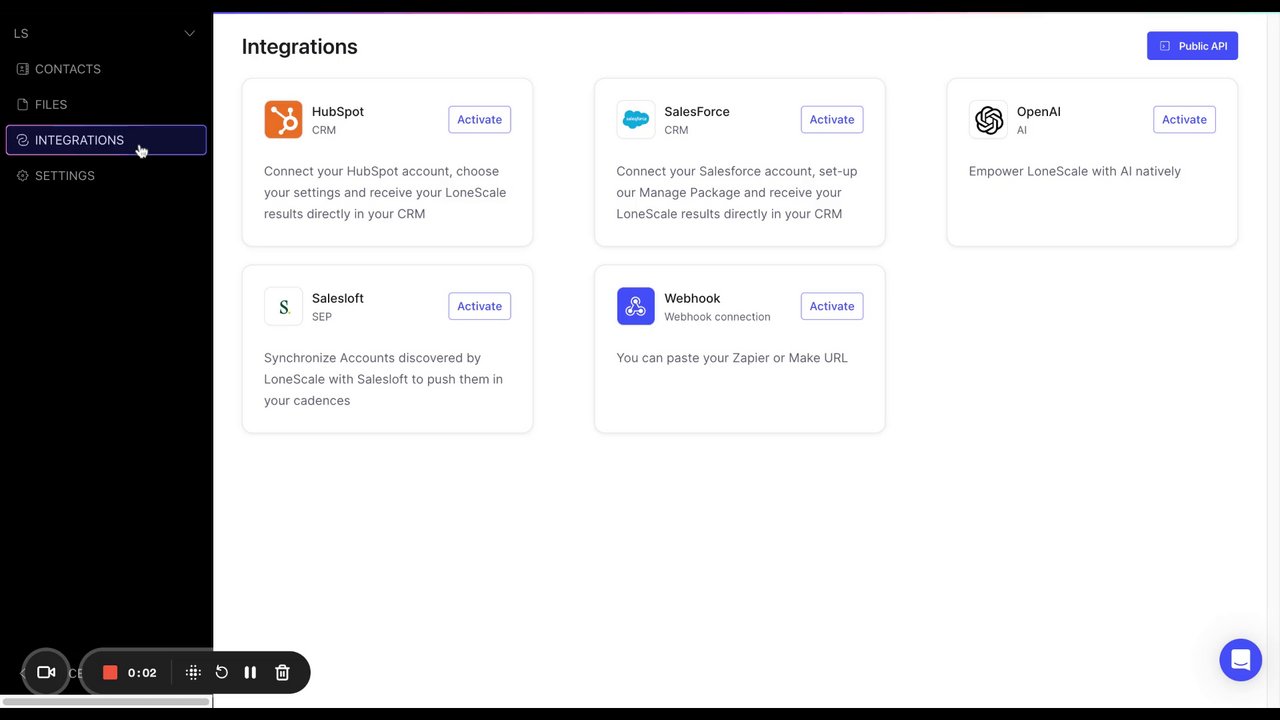The height and width of the screenshot is (720, 1280).
Task: Click 'Empower LoneScale with AI natively' text
Action: (1075, 171)
